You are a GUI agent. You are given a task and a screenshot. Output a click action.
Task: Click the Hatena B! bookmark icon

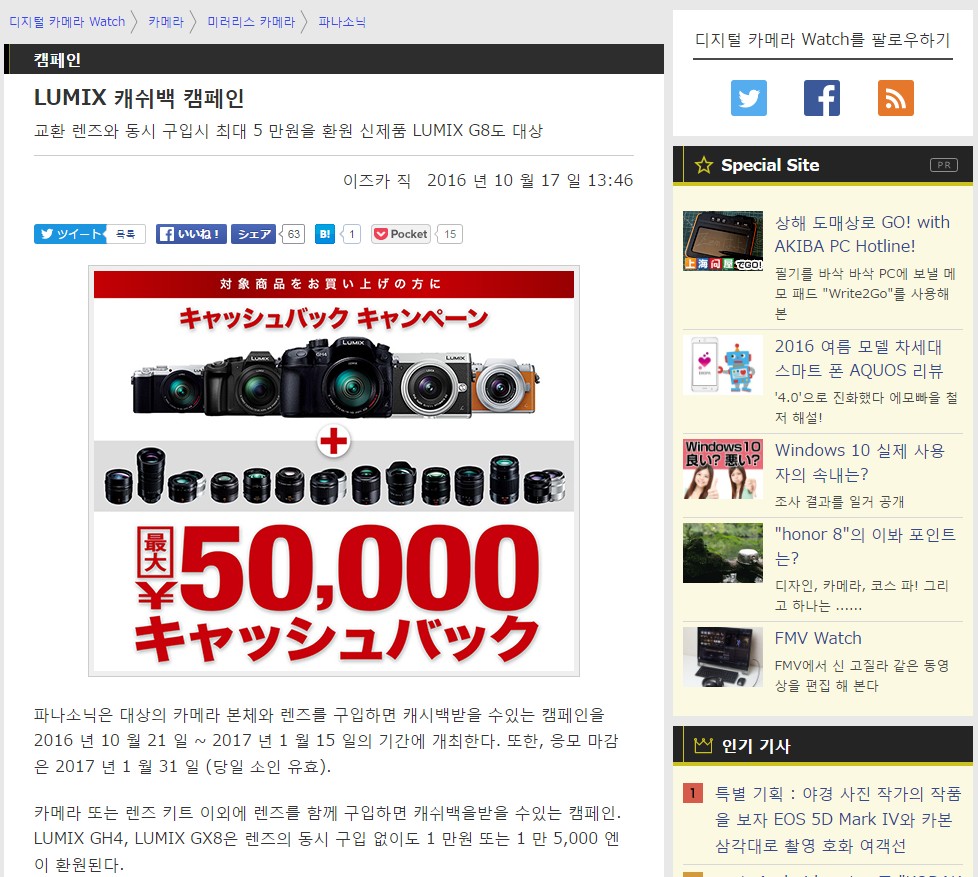click(325, 234)
